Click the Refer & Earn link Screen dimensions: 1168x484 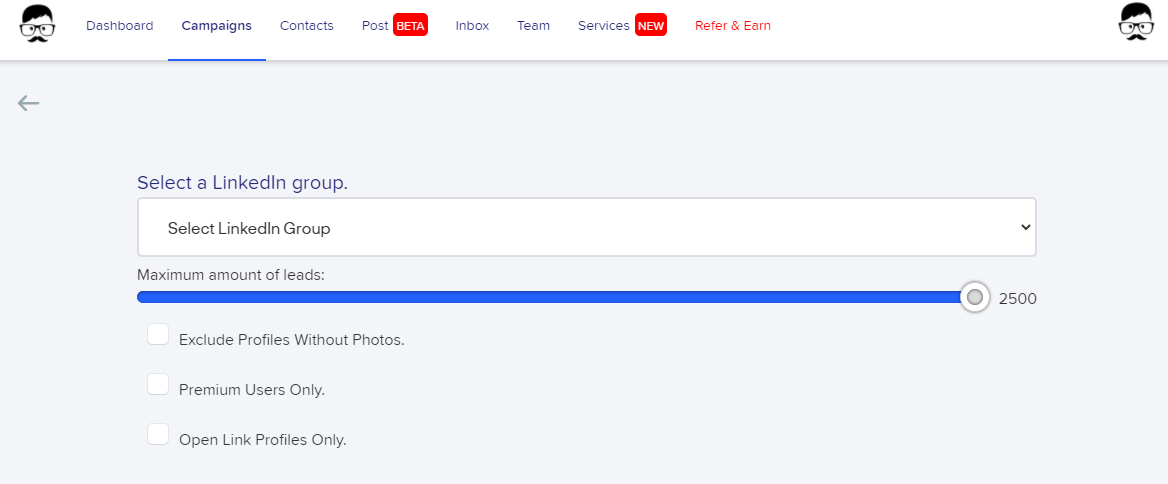click(x=733, y=25)
